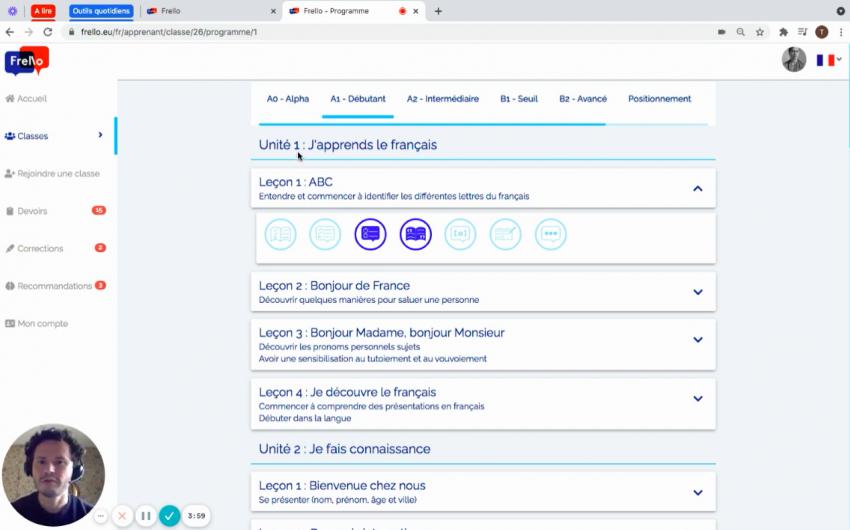Open the third dark-blue activity icon in Leçon 1
850x530 pixels.
pyautogui.click(x=370, y=234)
